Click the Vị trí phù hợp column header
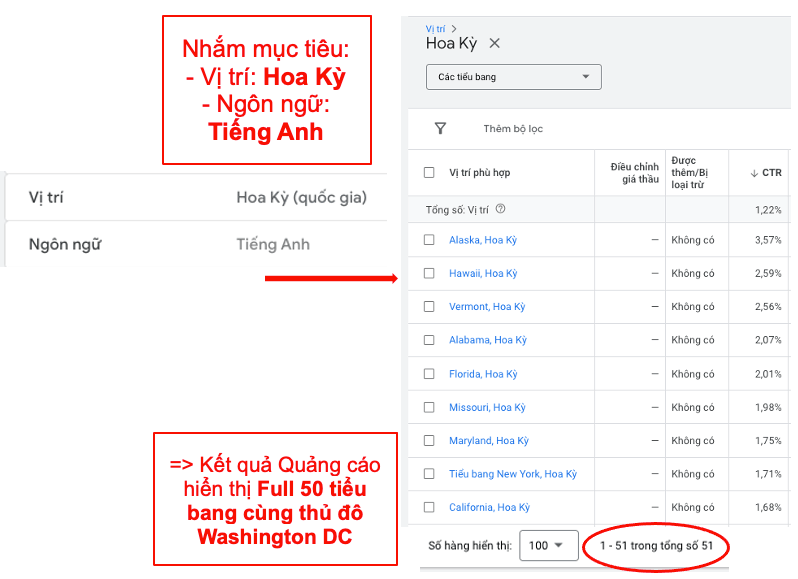Viewport: 798px width, 579px height. click(x=479, y=173)
